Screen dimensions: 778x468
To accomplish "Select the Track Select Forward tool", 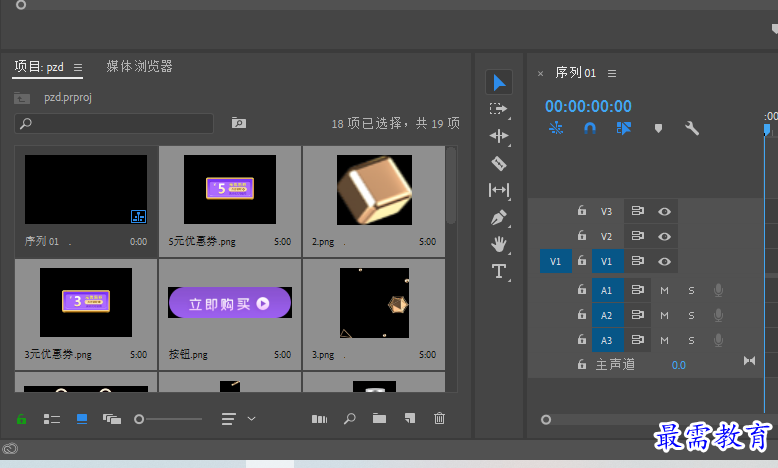I will pyautogui.click(x=499, y=109).
